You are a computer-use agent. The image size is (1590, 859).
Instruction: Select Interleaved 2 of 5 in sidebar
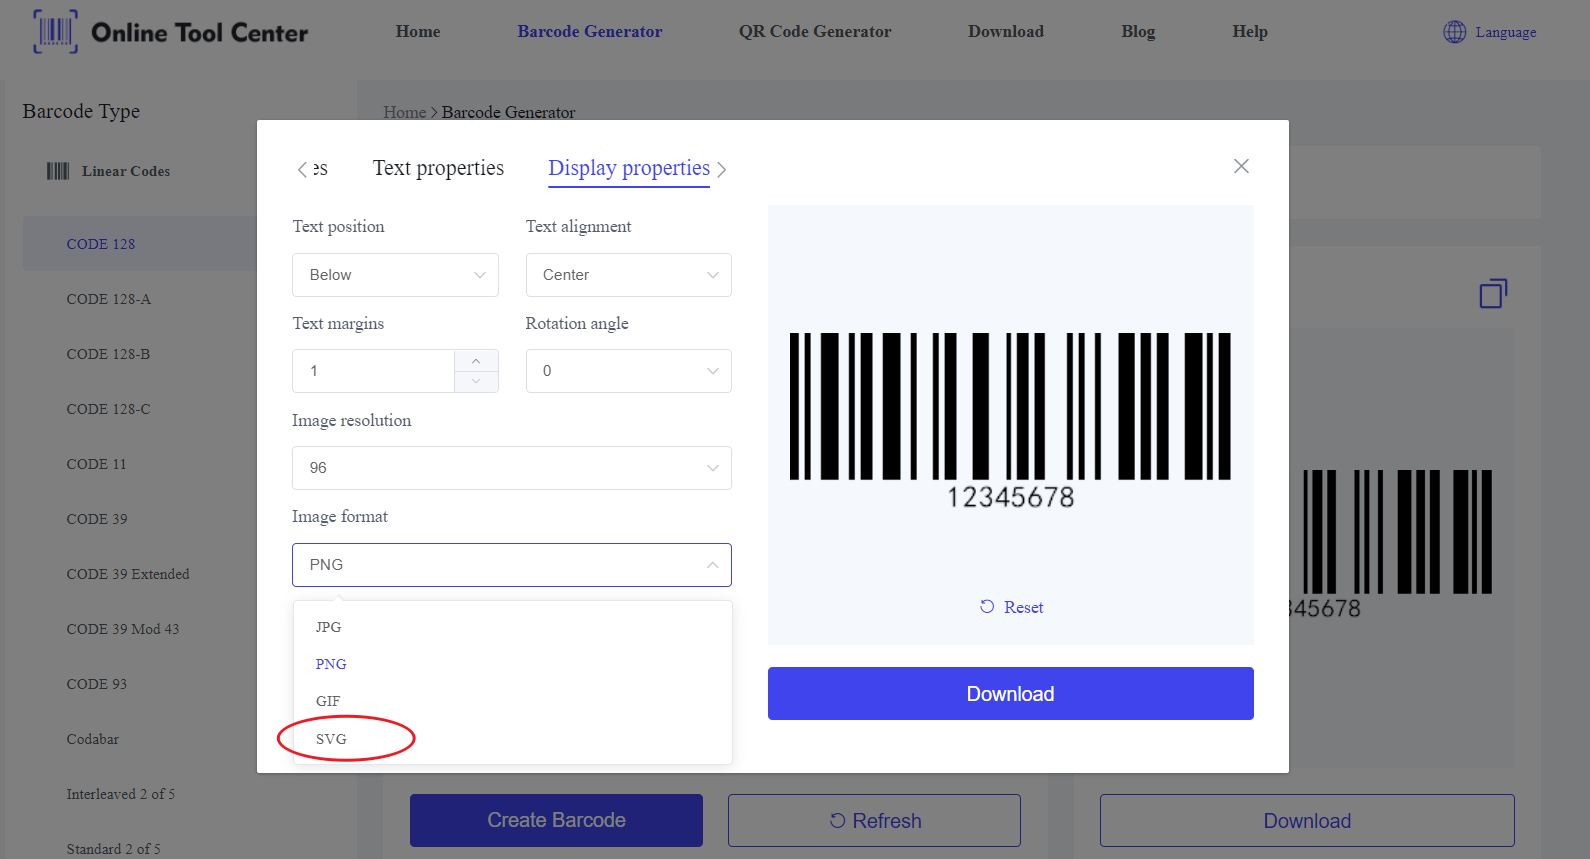click(x=120, y=794)
